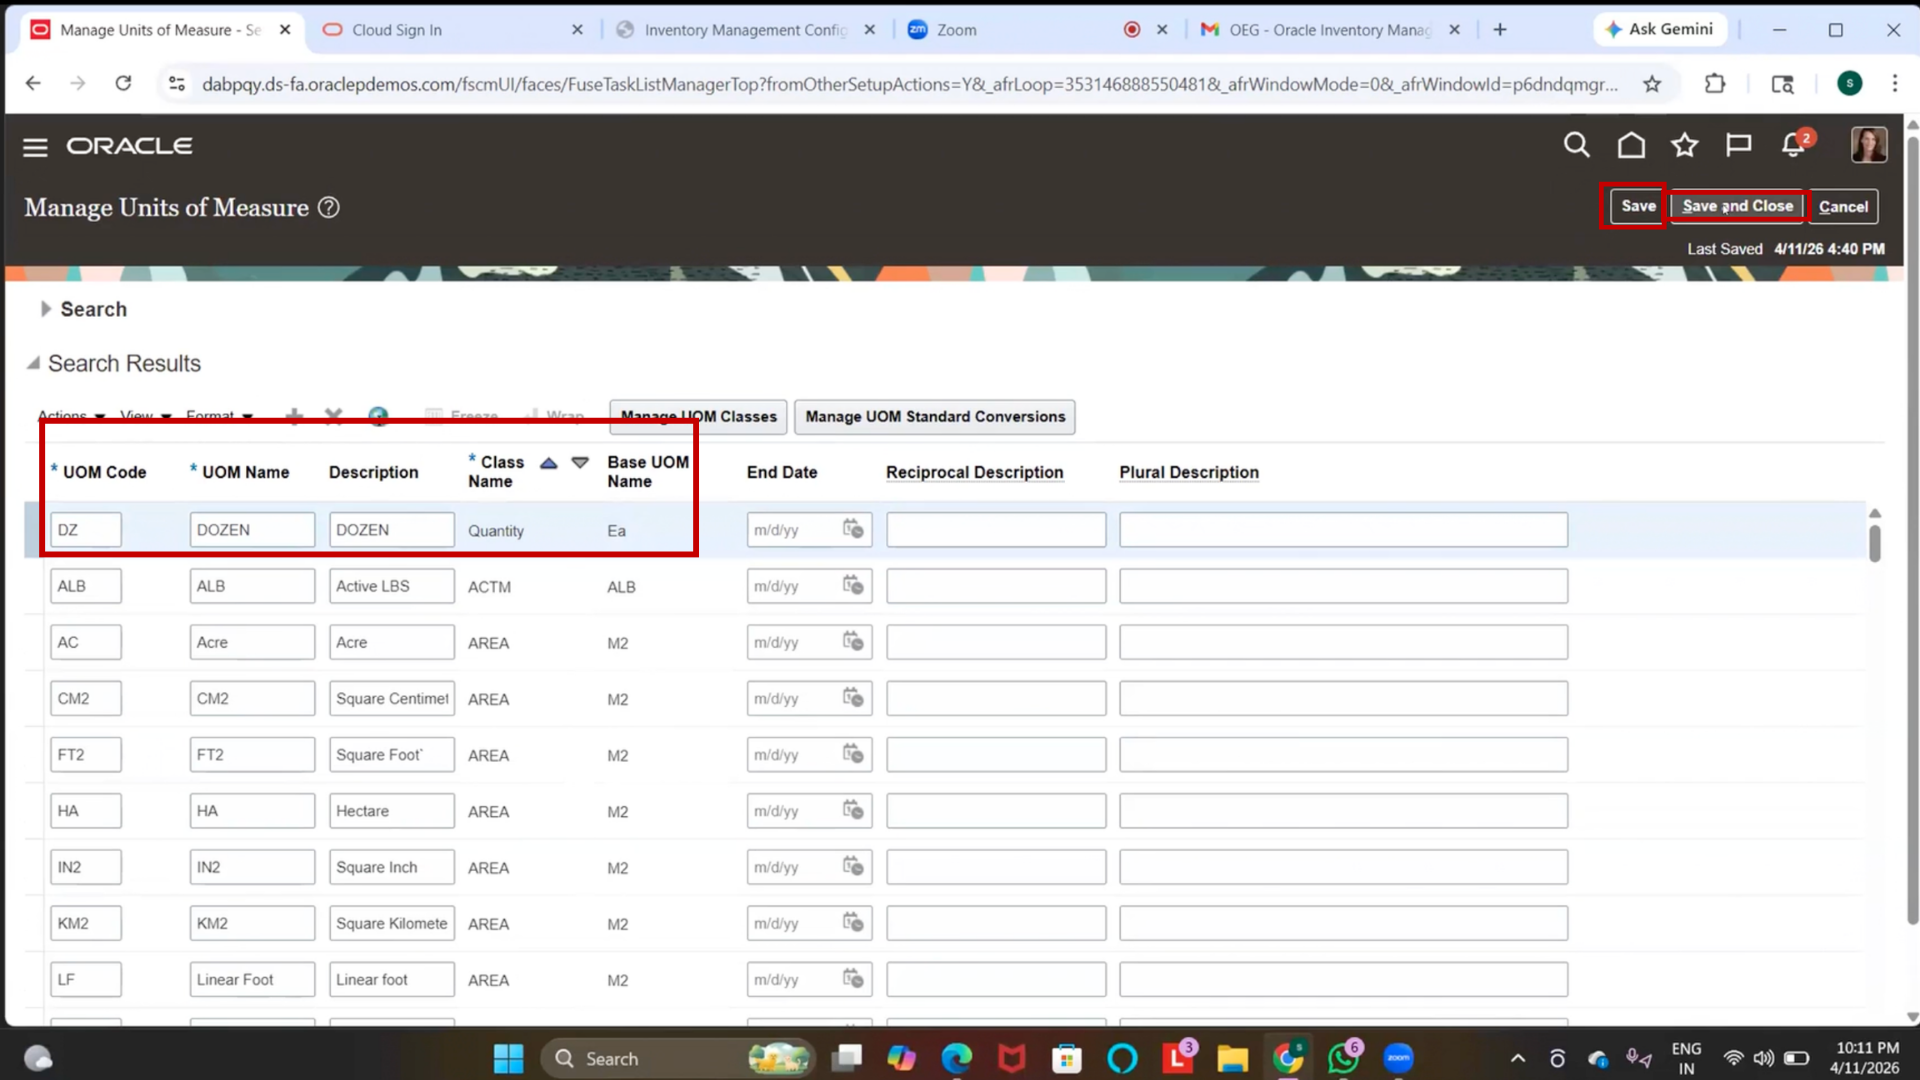The width and height of the screenshot is (1920, 1080).
Task: Click the Ask Gemini button
Action: pos(1659,30)
